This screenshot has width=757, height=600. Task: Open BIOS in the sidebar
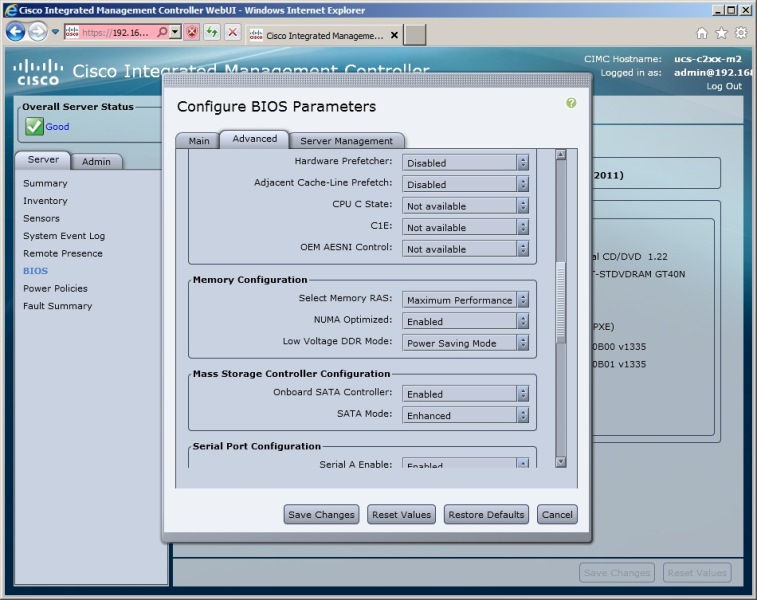pos(35,271)
